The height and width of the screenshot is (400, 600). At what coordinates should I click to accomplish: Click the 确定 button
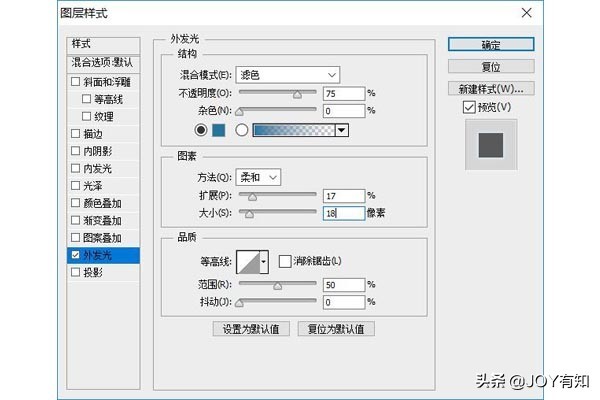tap(488, 45)
